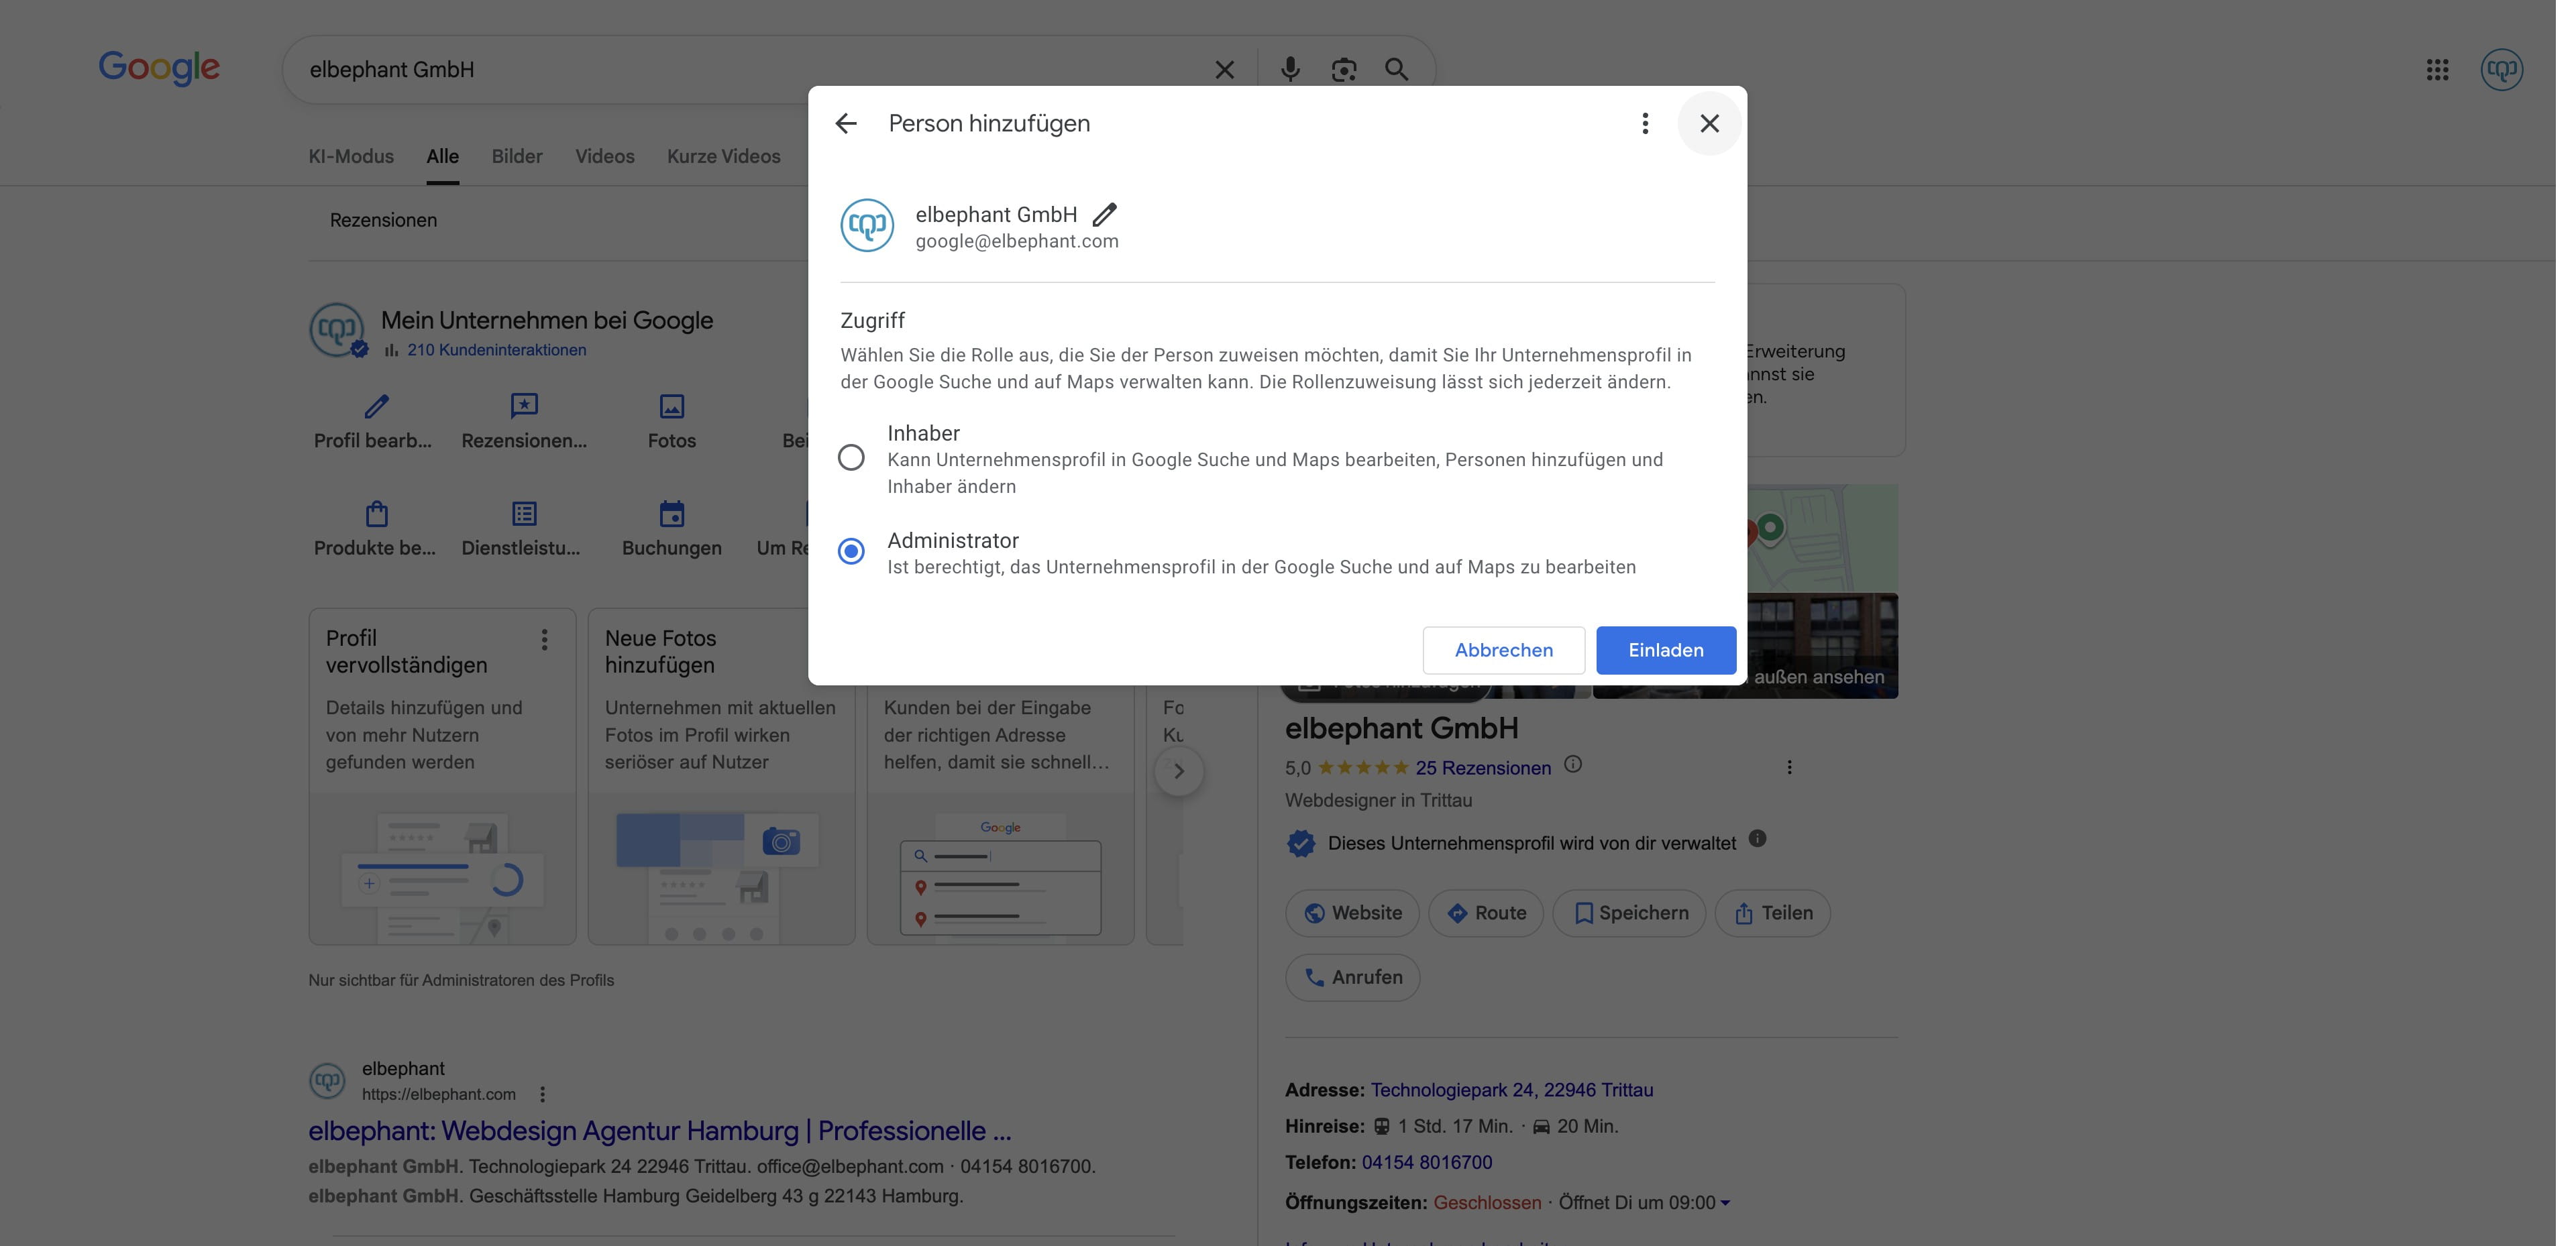The image size is (2576, 1246).
Task: Open the map thumbnail
Action: [1822, 539]
